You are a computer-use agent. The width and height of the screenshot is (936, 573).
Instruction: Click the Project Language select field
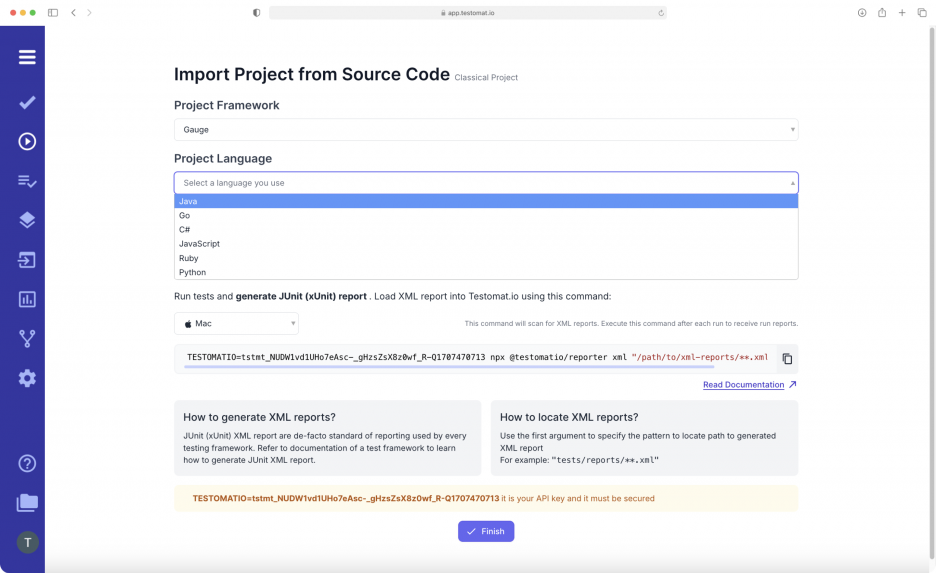[486, 183]
